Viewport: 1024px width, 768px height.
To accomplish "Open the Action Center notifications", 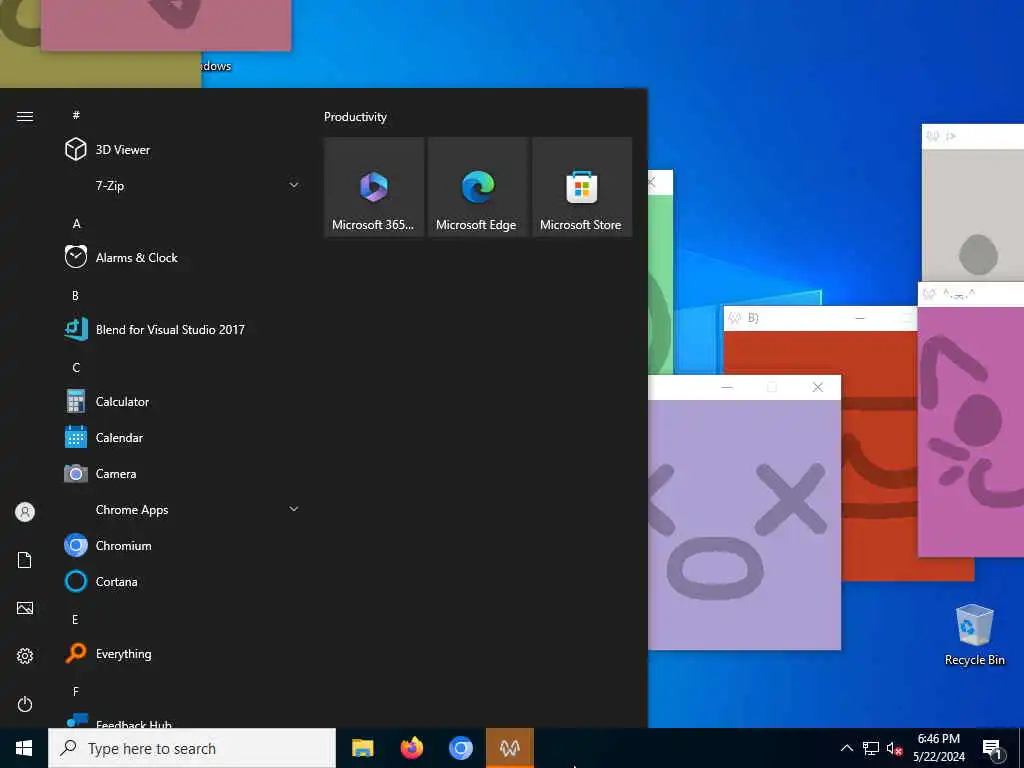I will coord(993,748).
